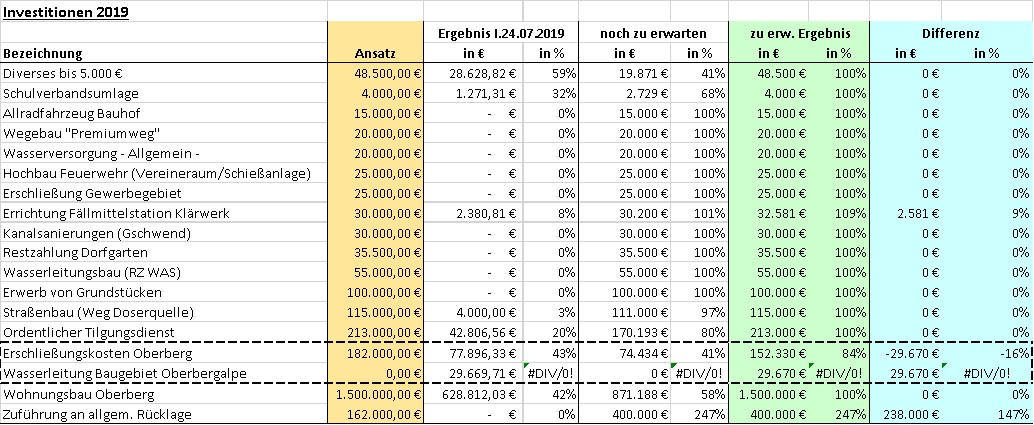
Task: Click the Ansatz column header cell
Action: (x=375, y=53)
